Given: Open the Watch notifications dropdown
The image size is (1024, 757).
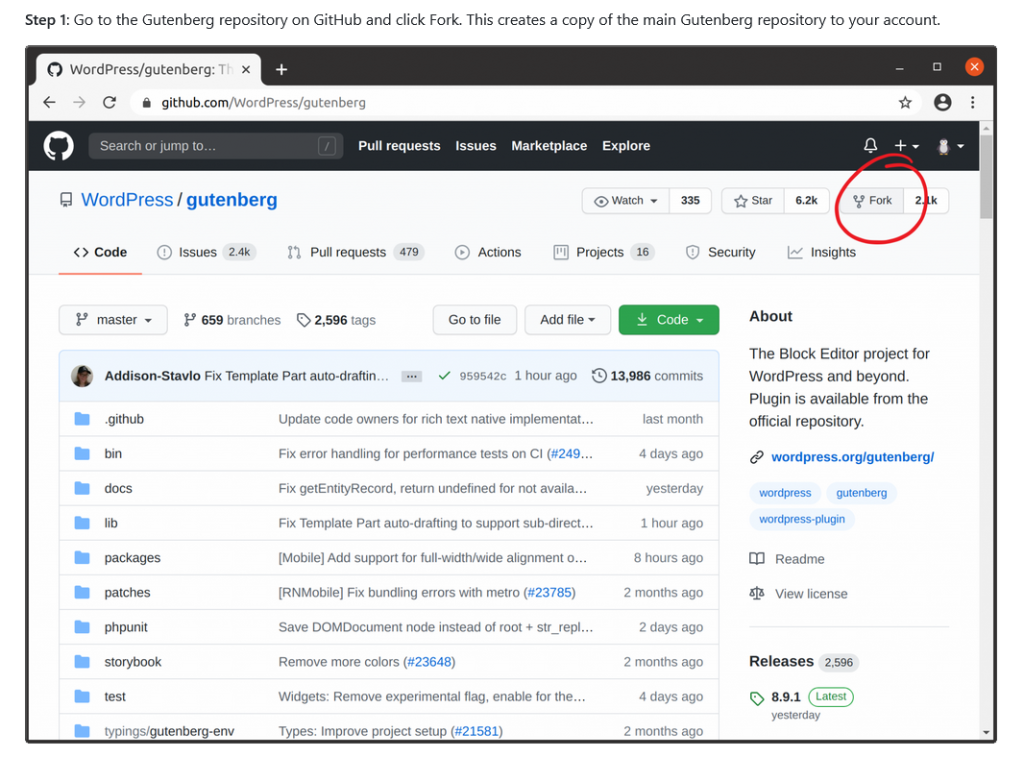Looking at the screenshot, I should (626, 201).
